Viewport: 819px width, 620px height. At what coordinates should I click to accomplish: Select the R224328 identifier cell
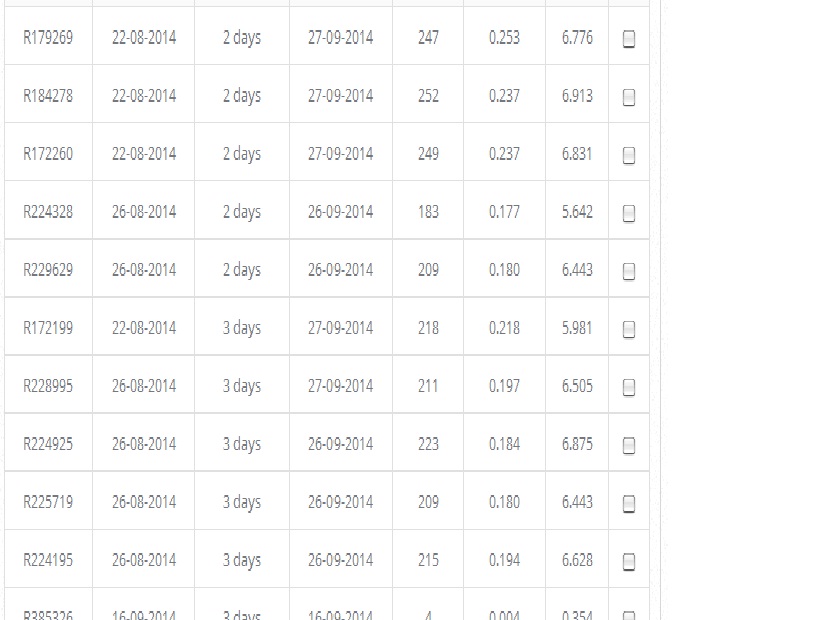(x=48, y=212)
